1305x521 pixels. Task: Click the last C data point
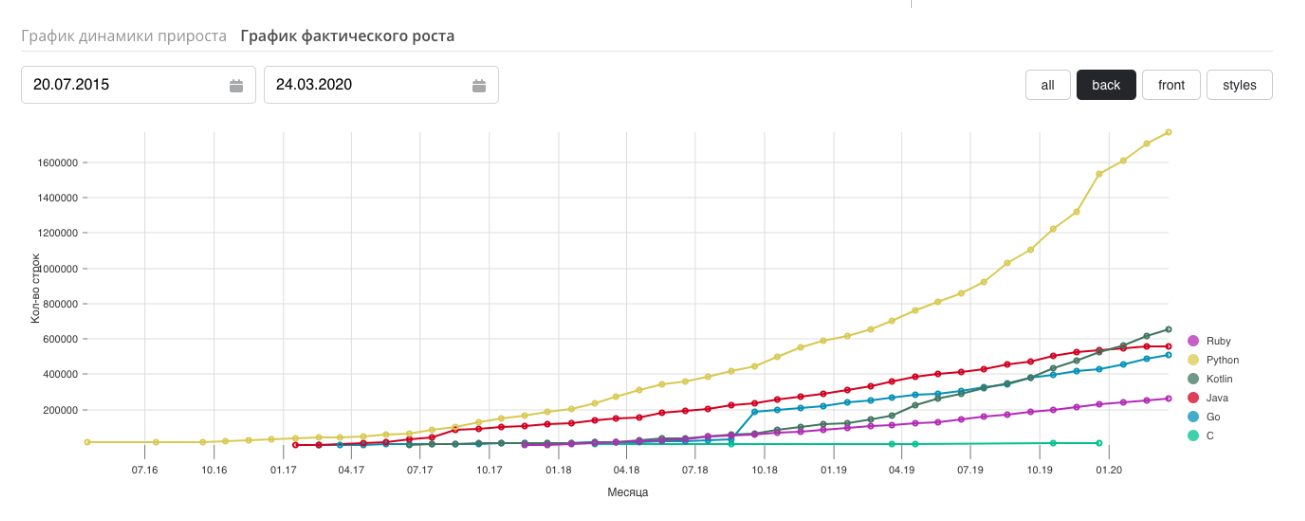[1099, 443]
